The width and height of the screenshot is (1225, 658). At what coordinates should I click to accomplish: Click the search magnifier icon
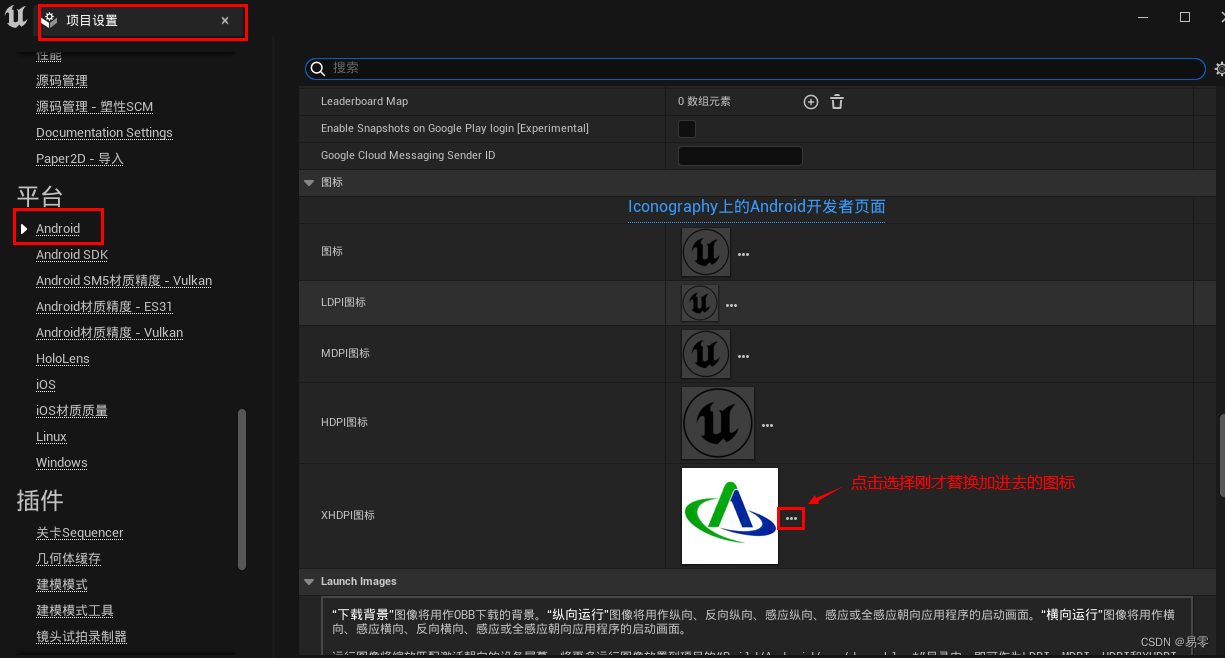click(317, 68)
